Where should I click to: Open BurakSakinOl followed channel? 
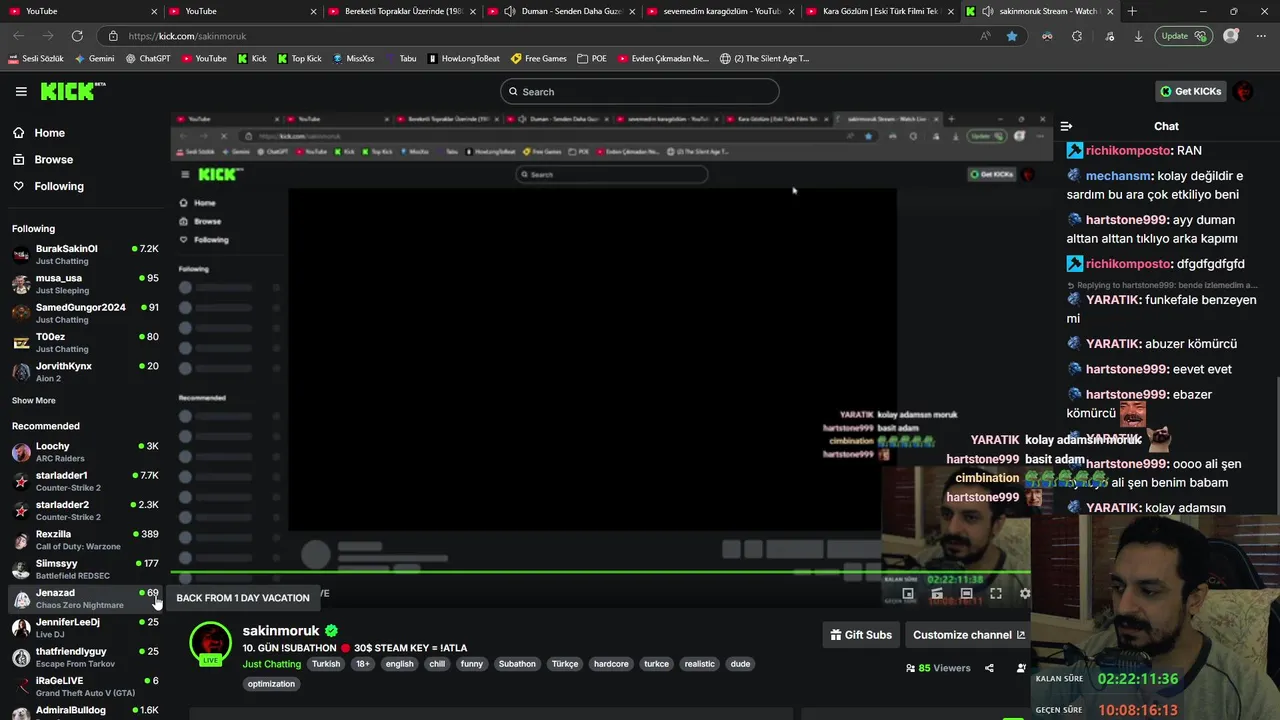tap(85, 254)
